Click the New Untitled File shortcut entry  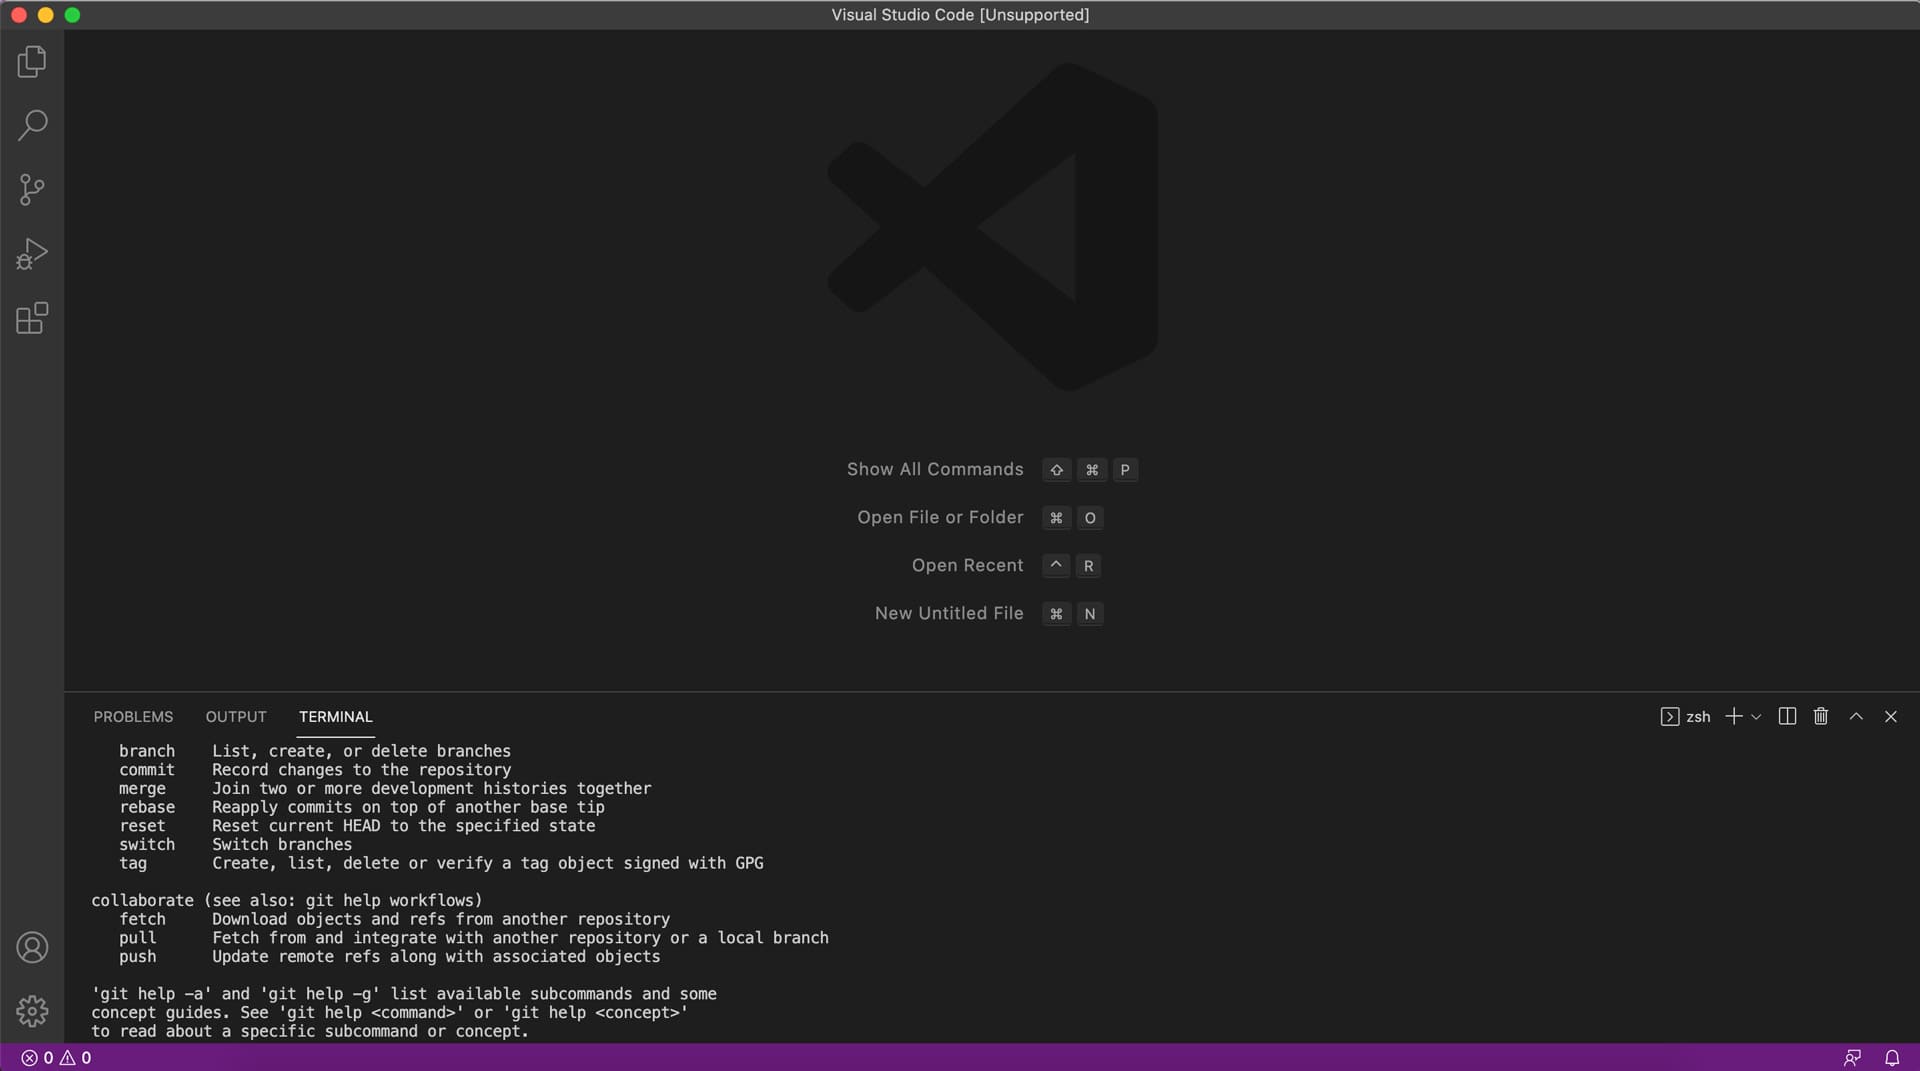coord(948,613)
